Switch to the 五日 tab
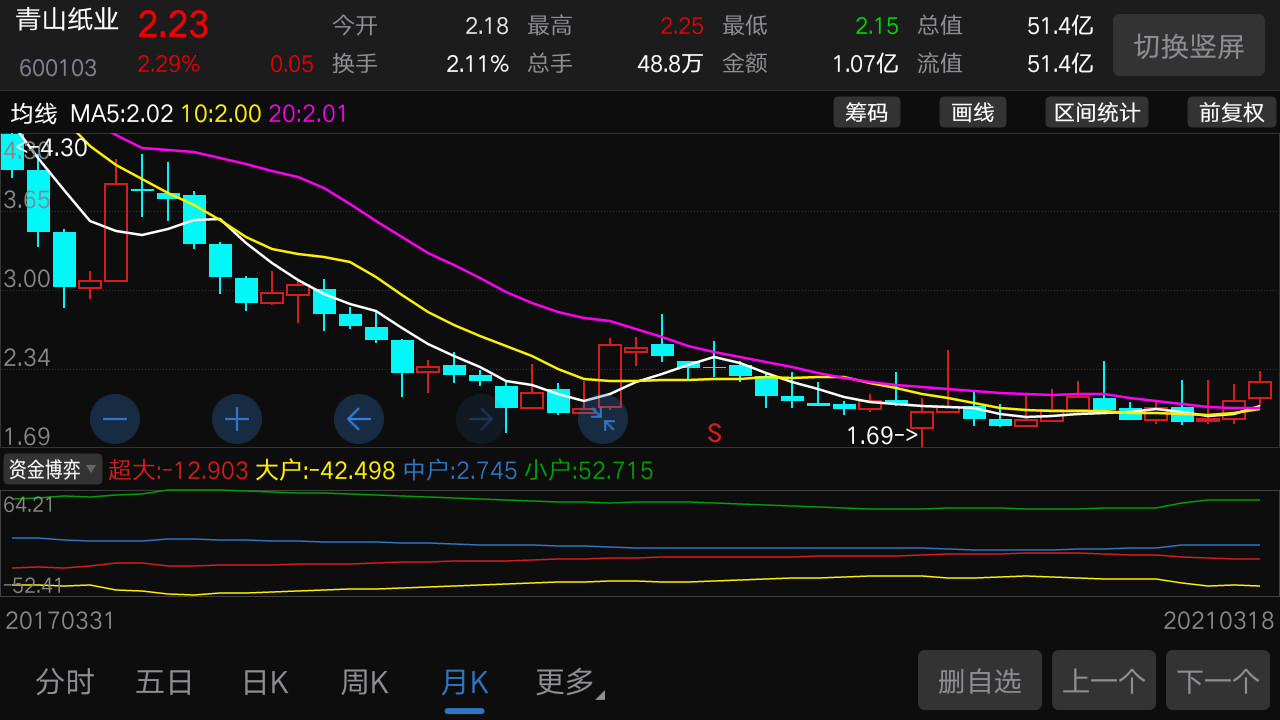This screenshot has height=720, width=1280. [x=164, y=683]
